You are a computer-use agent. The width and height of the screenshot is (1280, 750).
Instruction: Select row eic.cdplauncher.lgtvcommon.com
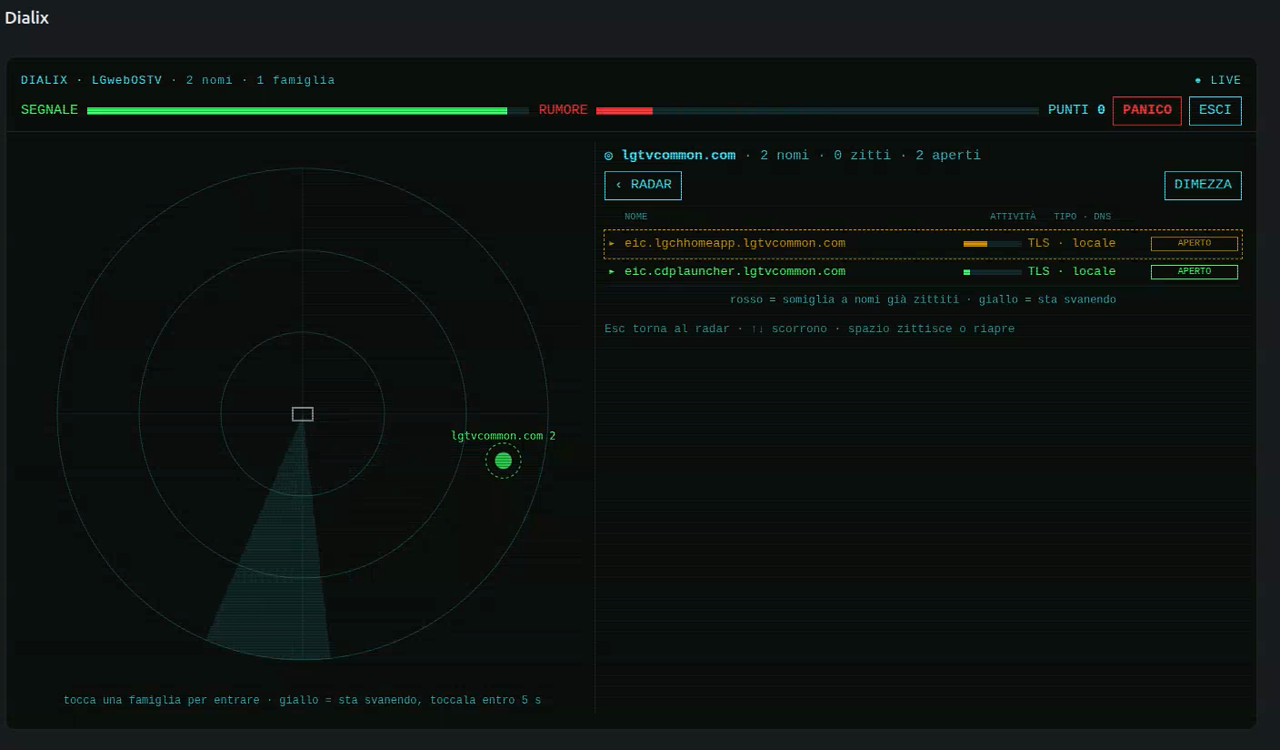923,271
